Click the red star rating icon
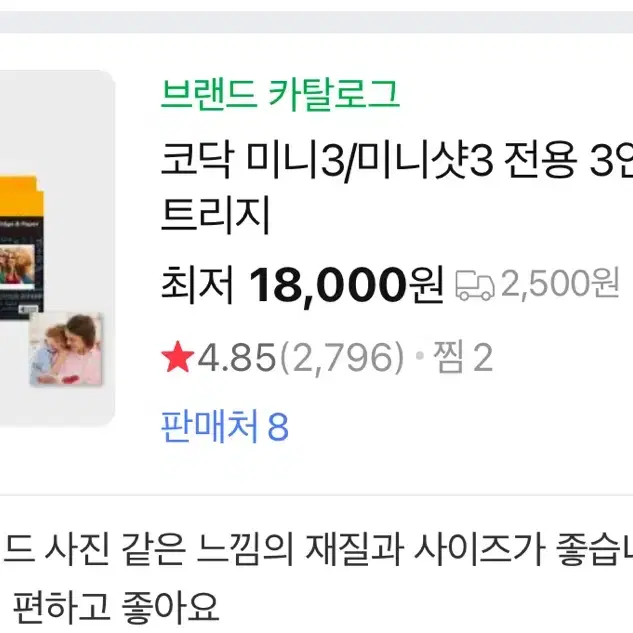633x633 pixels. coord(178,356)
